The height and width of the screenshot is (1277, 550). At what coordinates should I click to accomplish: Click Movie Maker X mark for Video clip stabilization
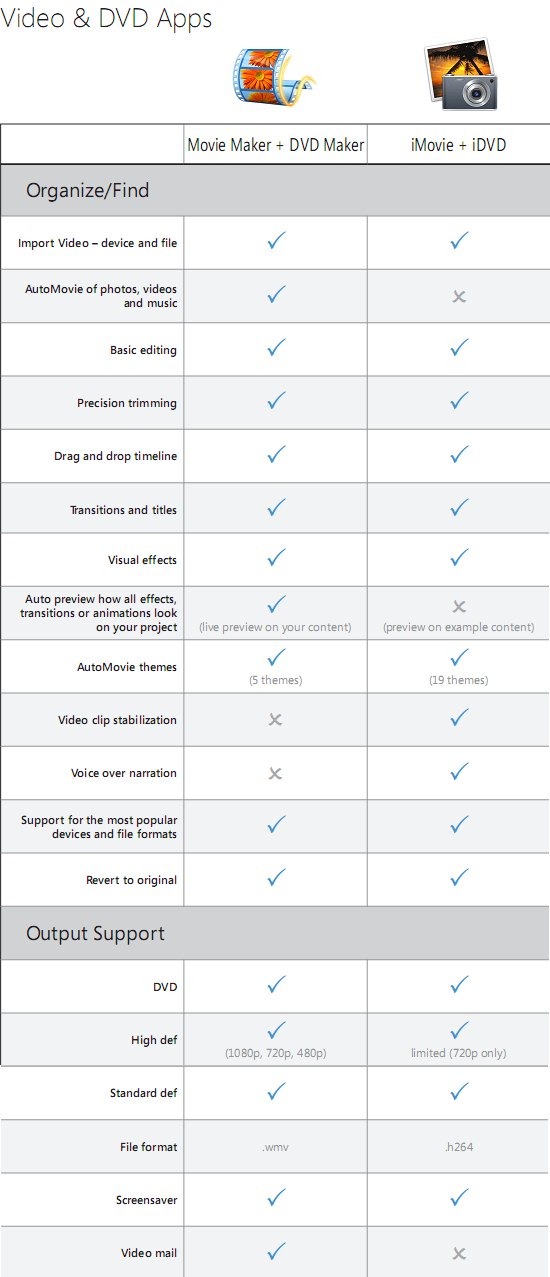click(x=276, y=720)
